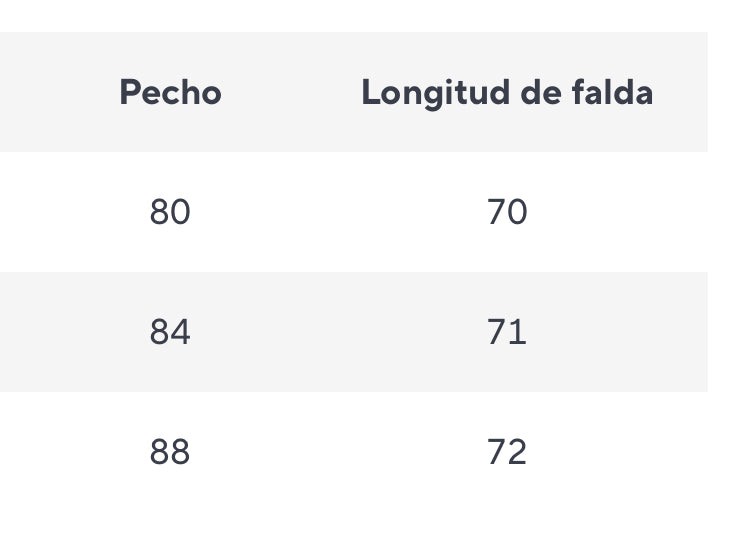Choose 70 under Longitud de falda
Image resolution: width=744 pixels, height=538 pixels.
click(507, 212)
